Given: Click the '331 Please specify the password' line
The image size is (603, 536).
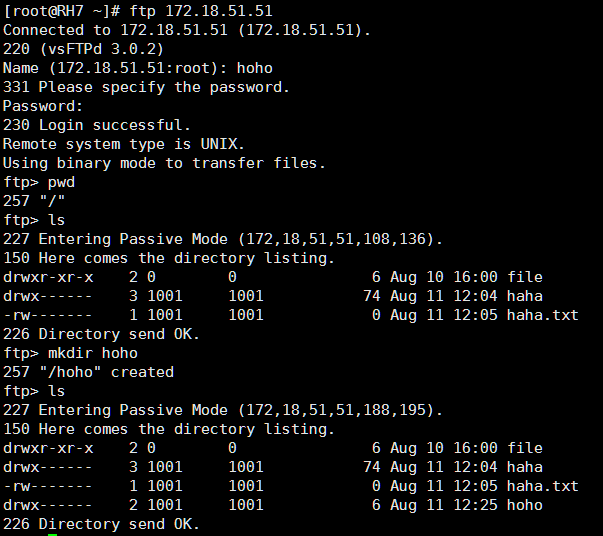Looking at the screenshot, I should (x=146, y=87).
